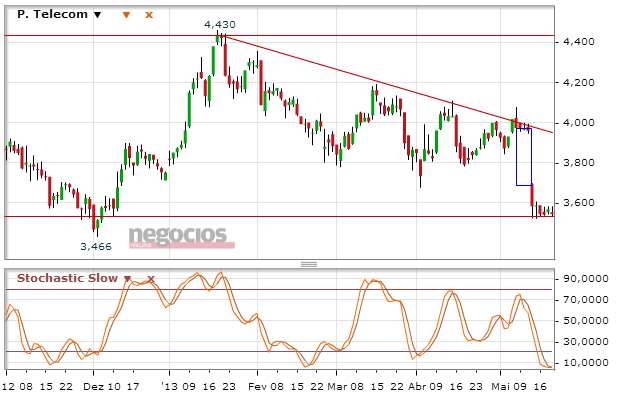Click the Mar date label on time axis
This screenshot has width=617, height=403.
[x=337, y=387]
